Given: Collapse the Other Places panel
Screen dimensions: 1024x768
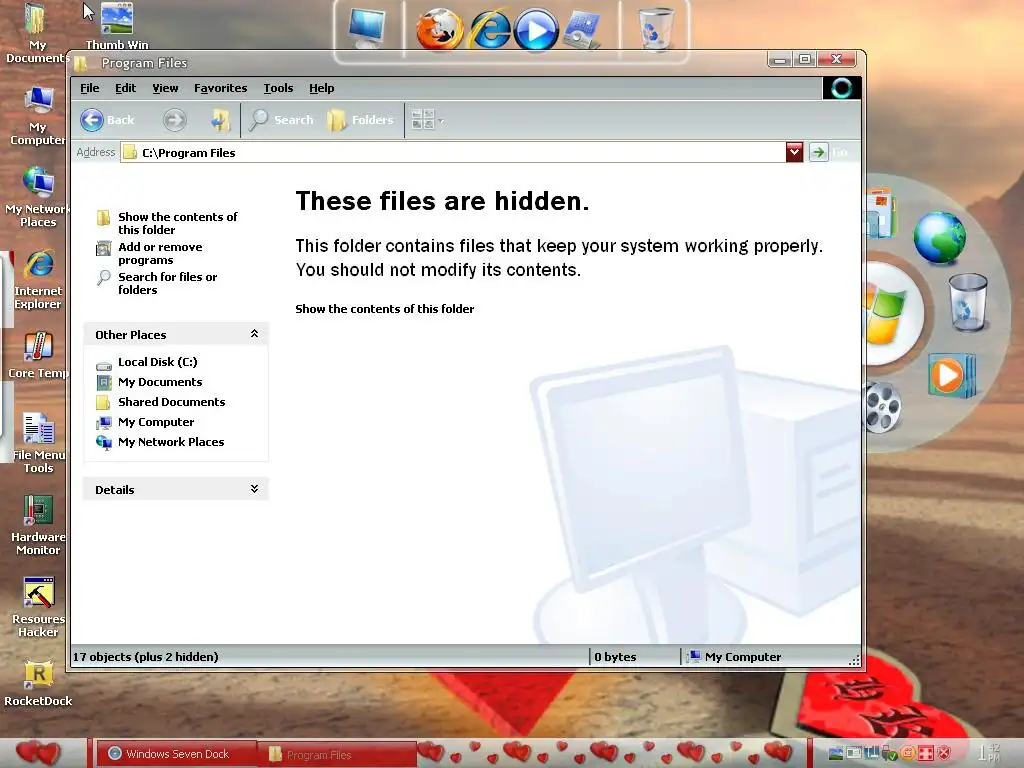Looking at the screenshot, I should click(x=254, y=334).
